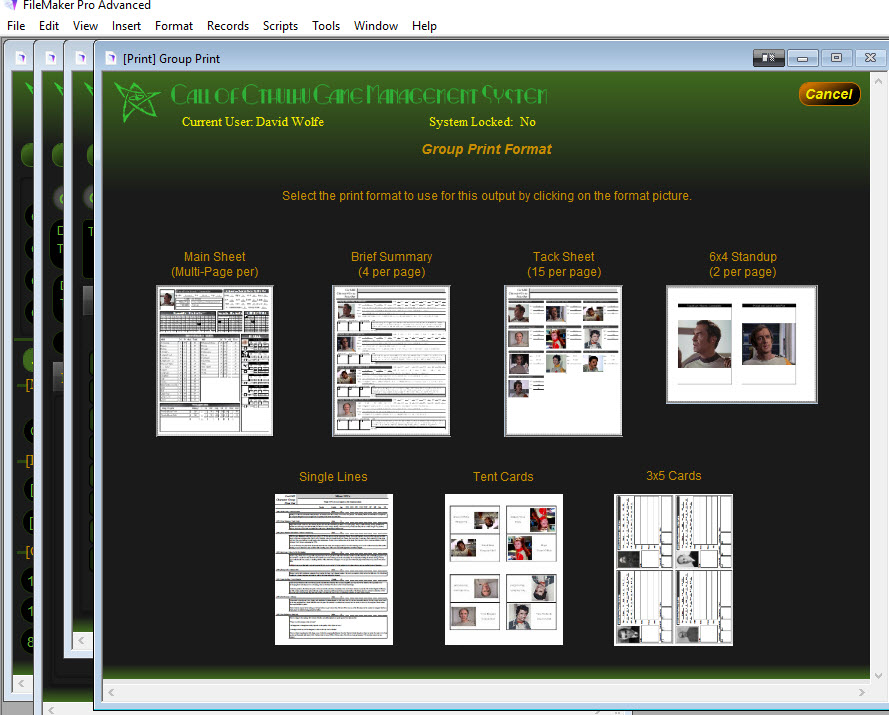Viewport: 889px width, 715px height.
Task: Select the Tack Sheet print format thumbnail
Action: click(x=563, y=361)
